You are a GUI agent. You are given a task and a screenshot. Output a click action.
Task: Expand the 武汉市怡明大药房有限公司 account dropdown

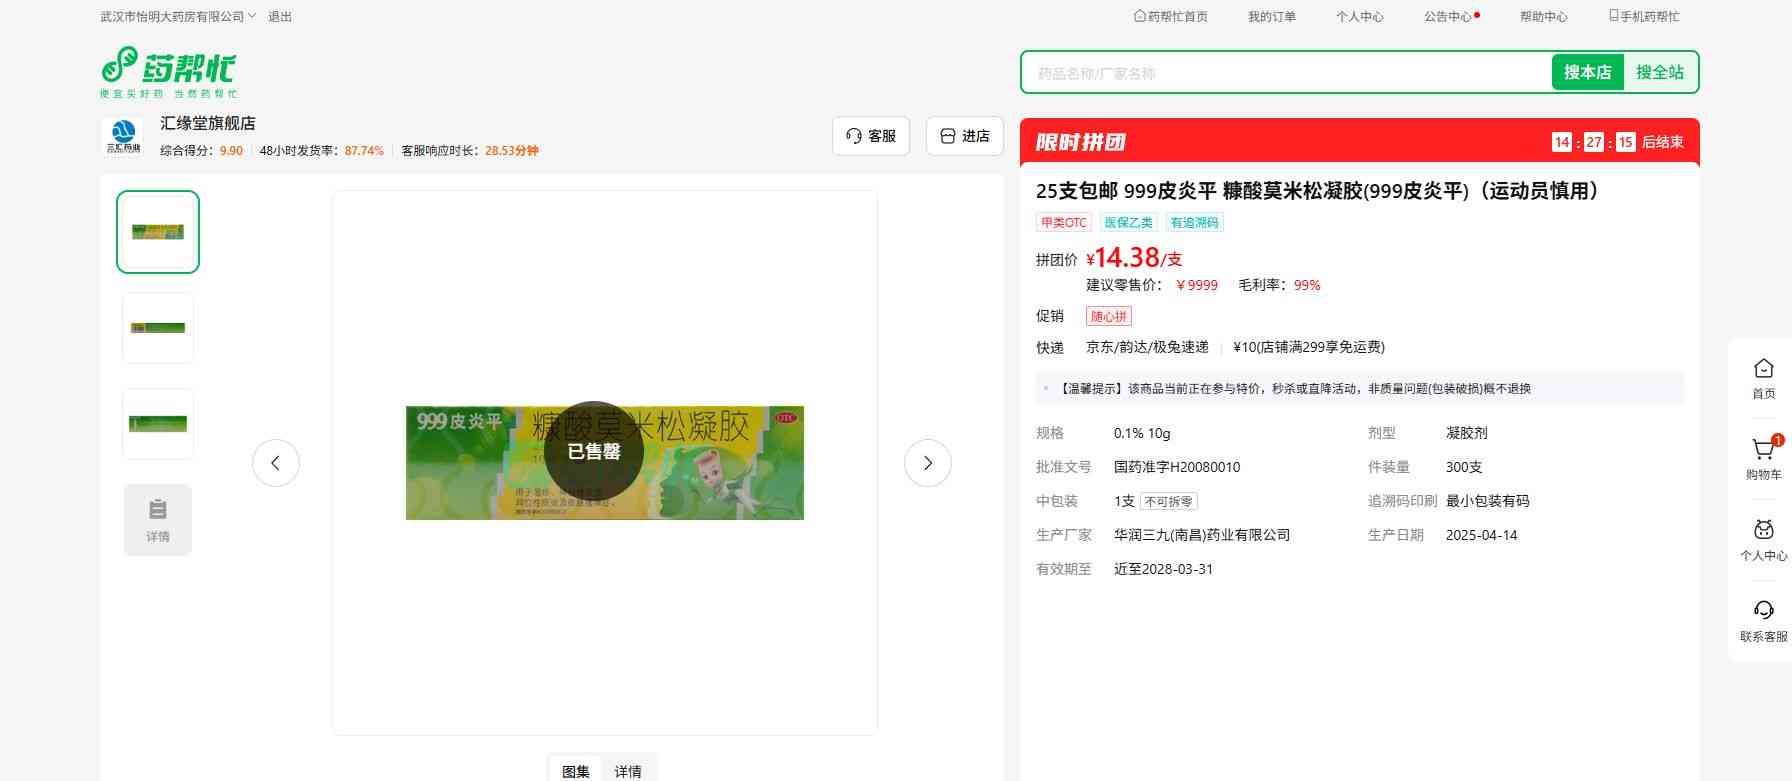178,16
